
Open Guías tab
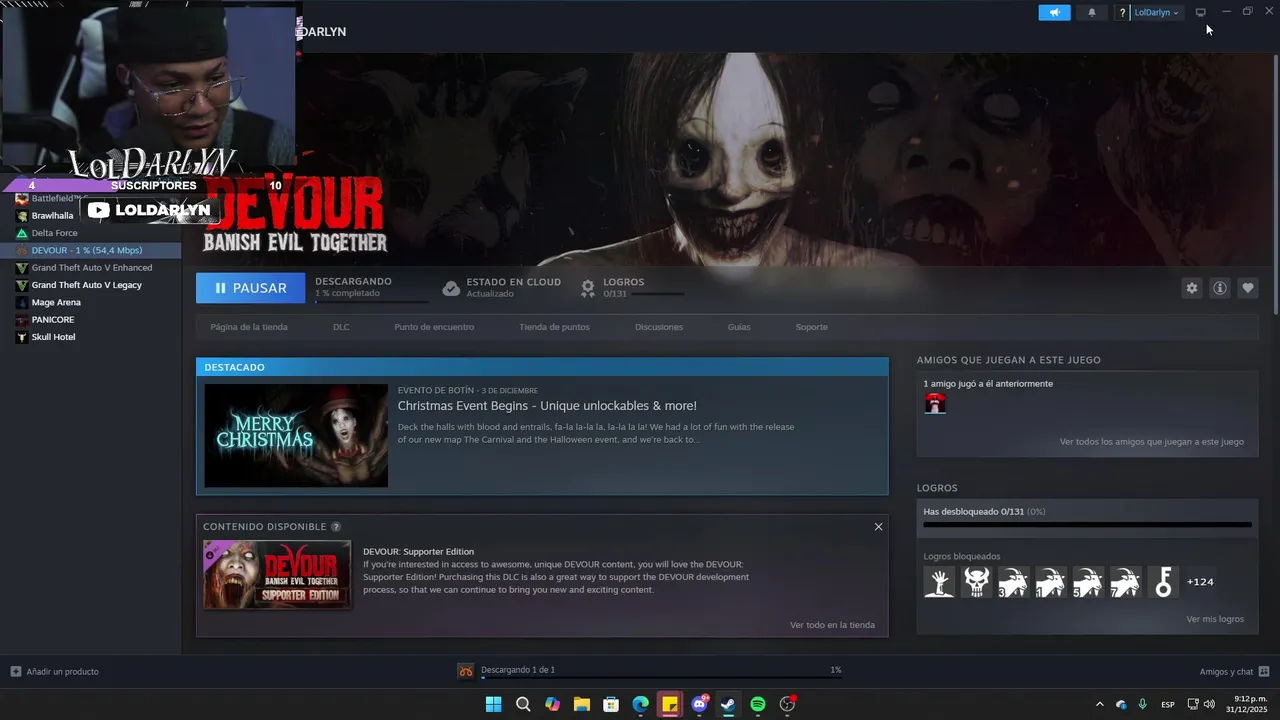[x=739, y=327]
